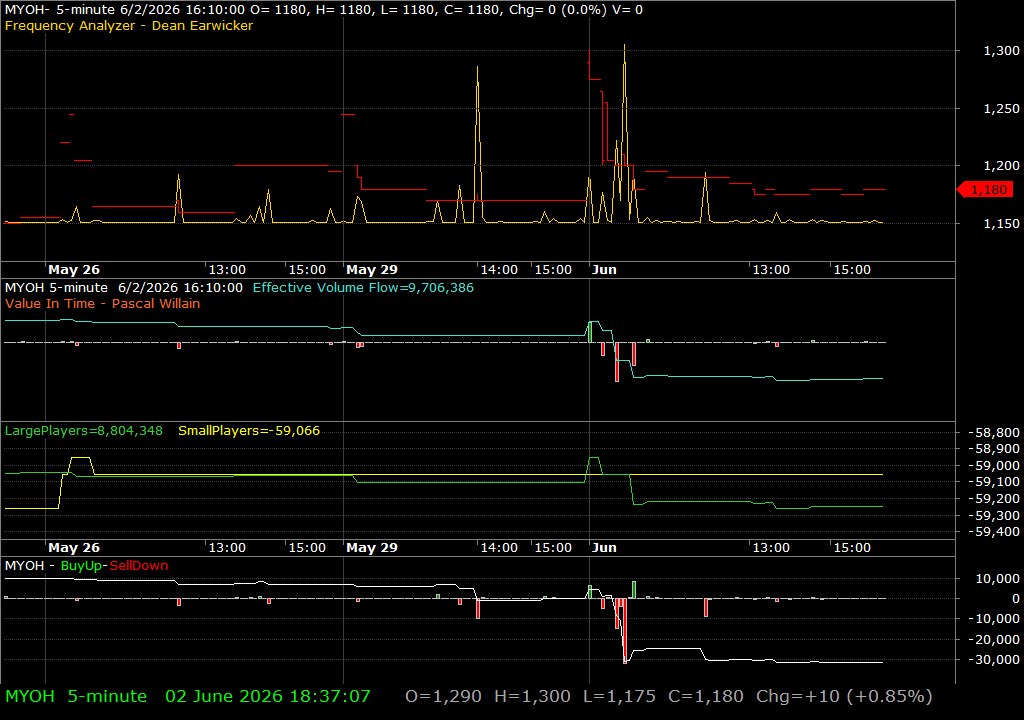Click the -59,200 axis value
This screenshot has height=720, width=1024.
tap(993, 499)
